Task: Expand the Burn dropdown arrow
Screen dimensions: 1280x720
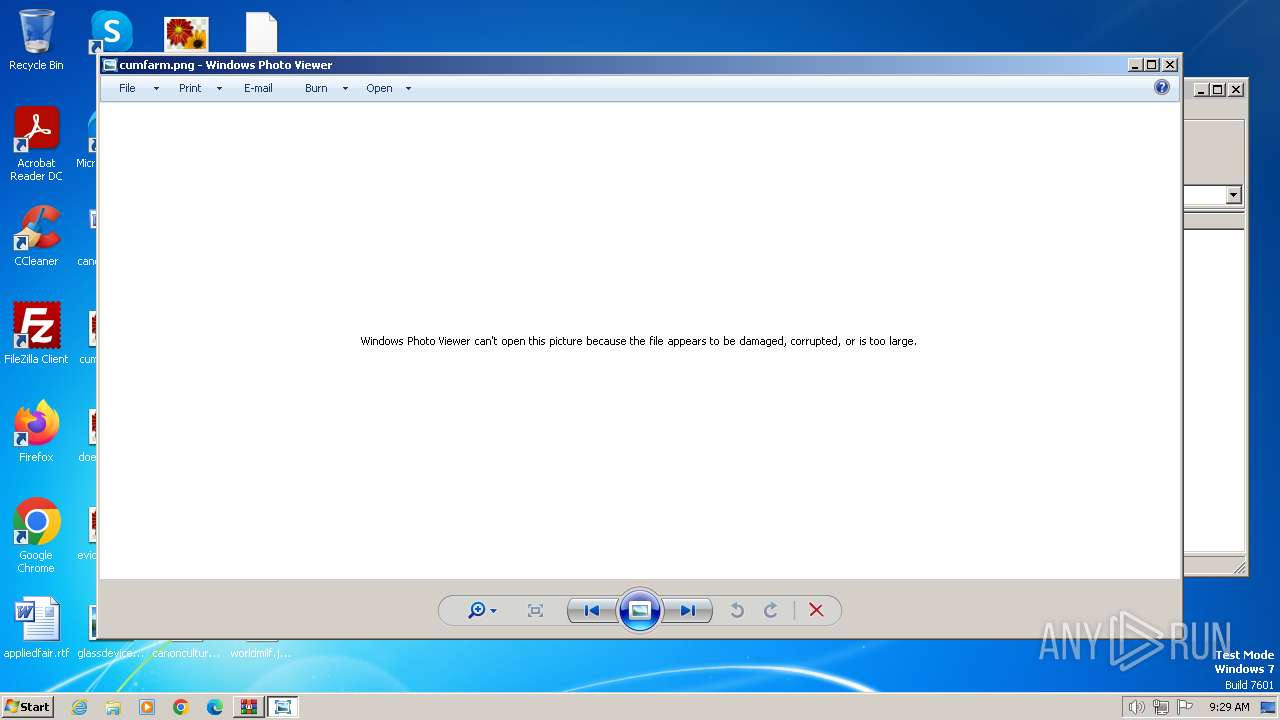Action: (x=345, y=89)
